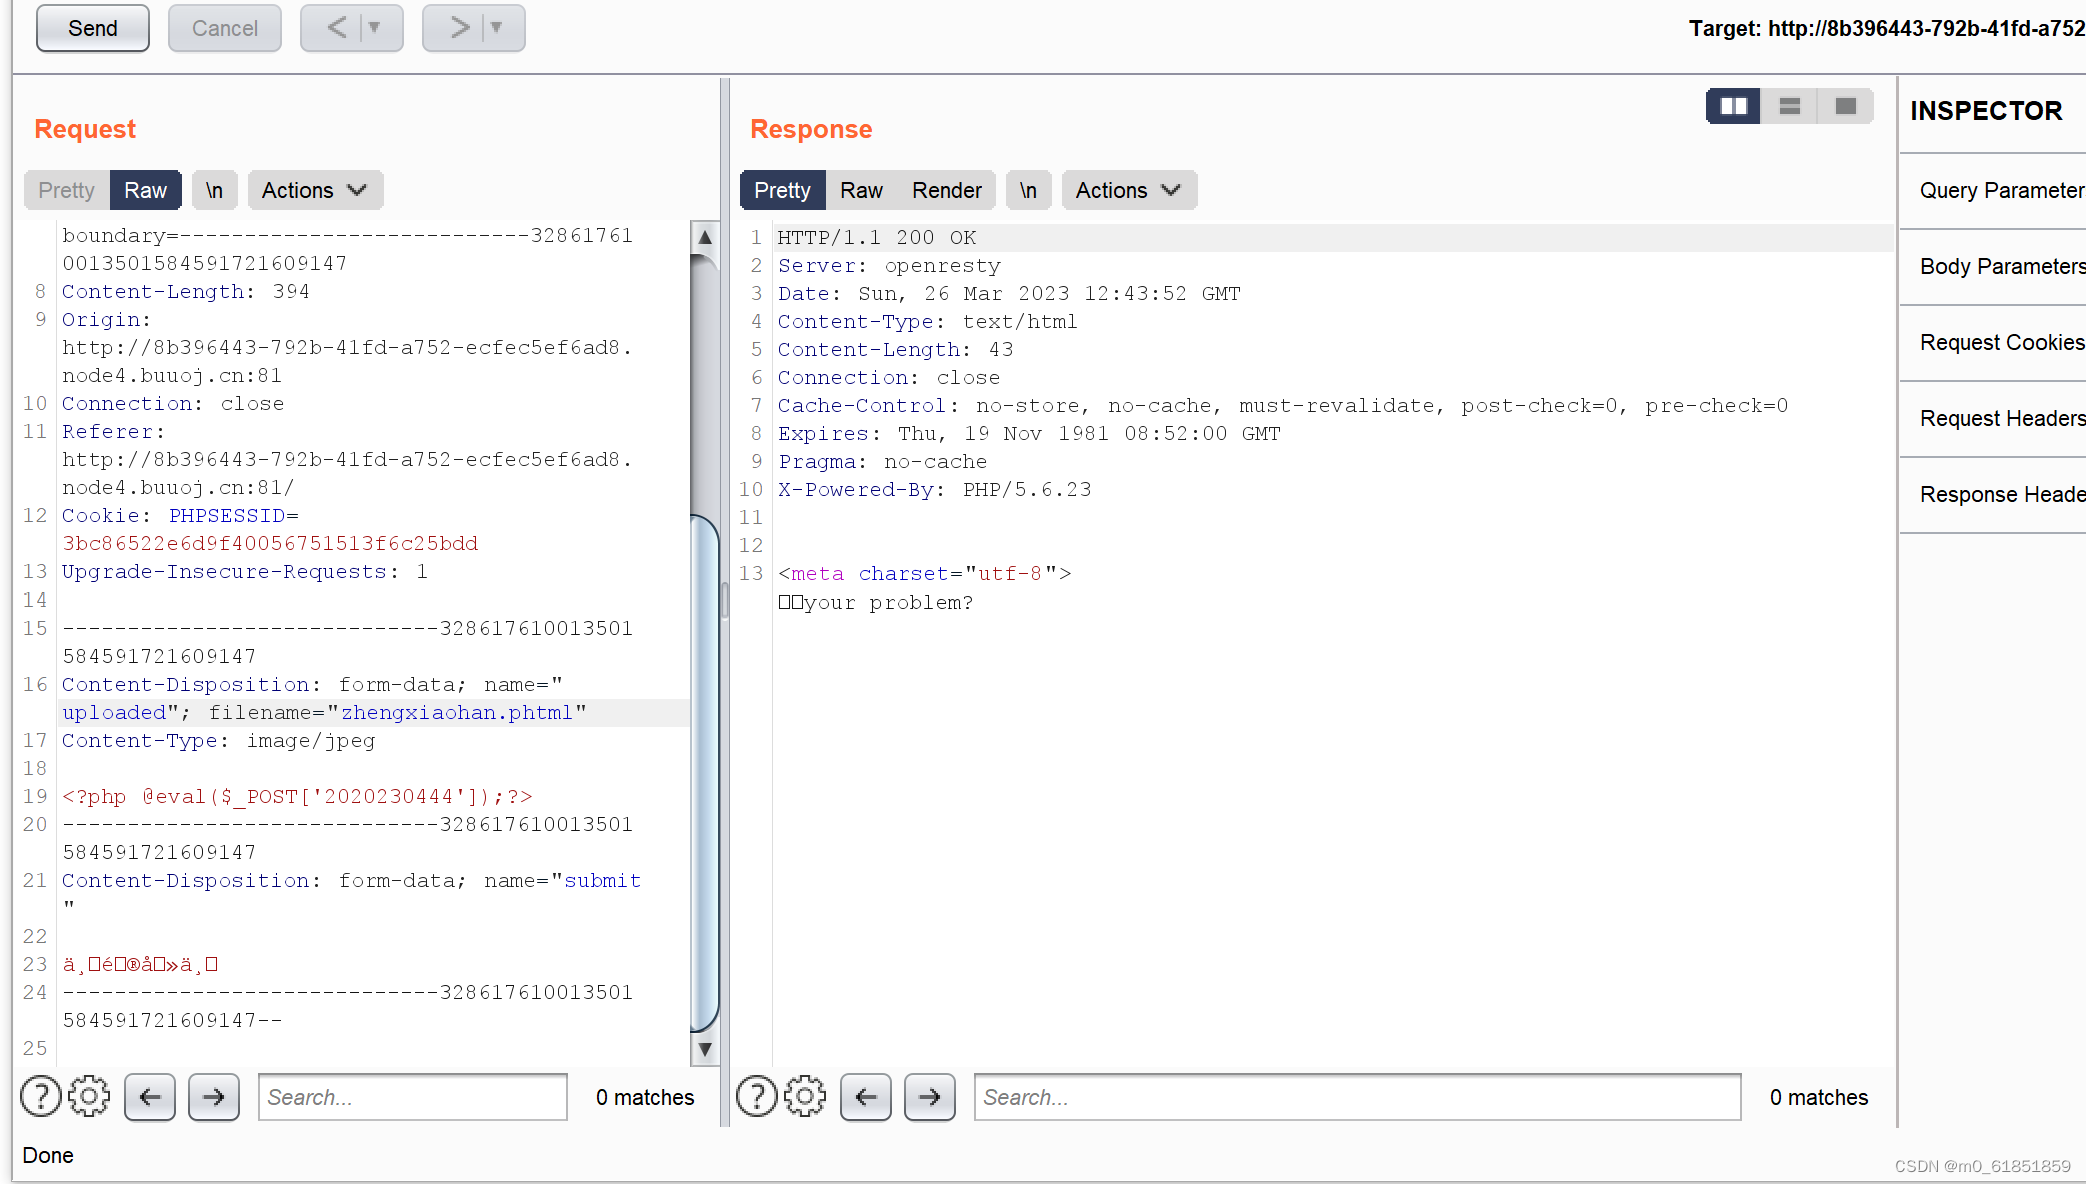2086x1184 pixels.
Task: Open request panel search settings gear
Action: point(89,1097)
